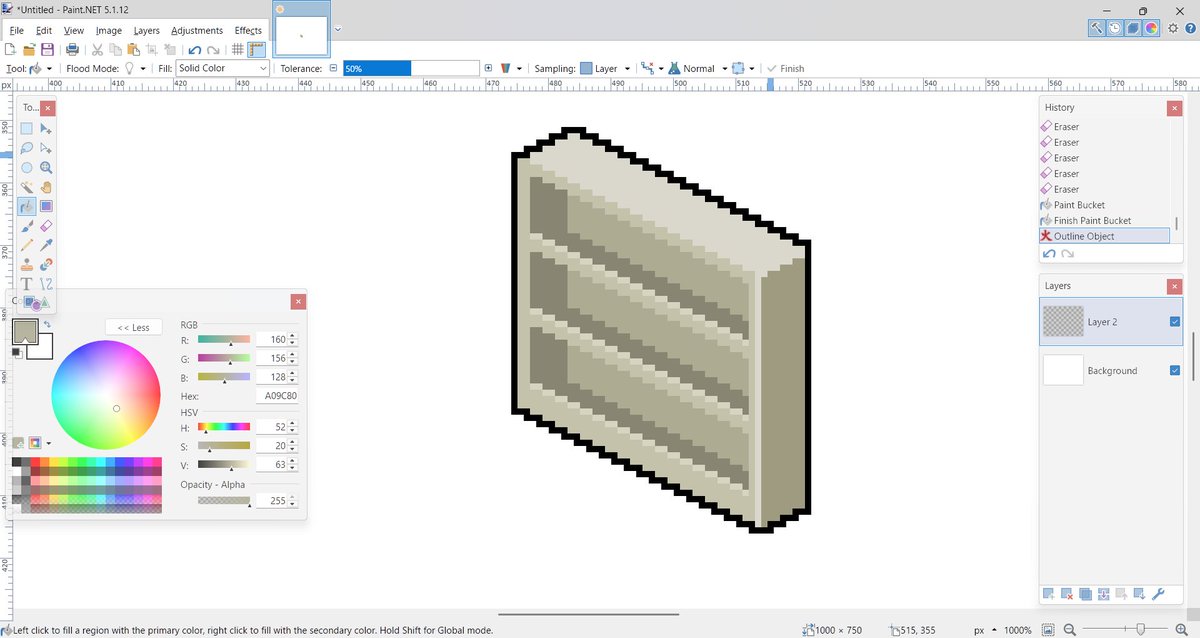Open the Effects menu
This screenshot has width=1200, height=638.
tap(248, 30)
